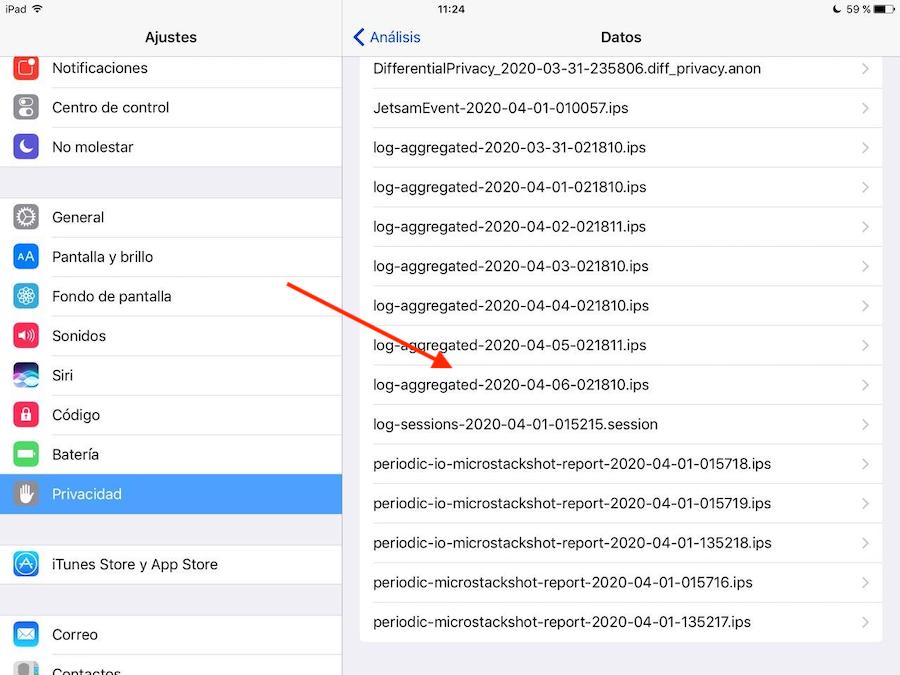
Task: Open periodic-io-microstackshot-report-2020-04-01-015718.ips
Action: pos(621,464)
